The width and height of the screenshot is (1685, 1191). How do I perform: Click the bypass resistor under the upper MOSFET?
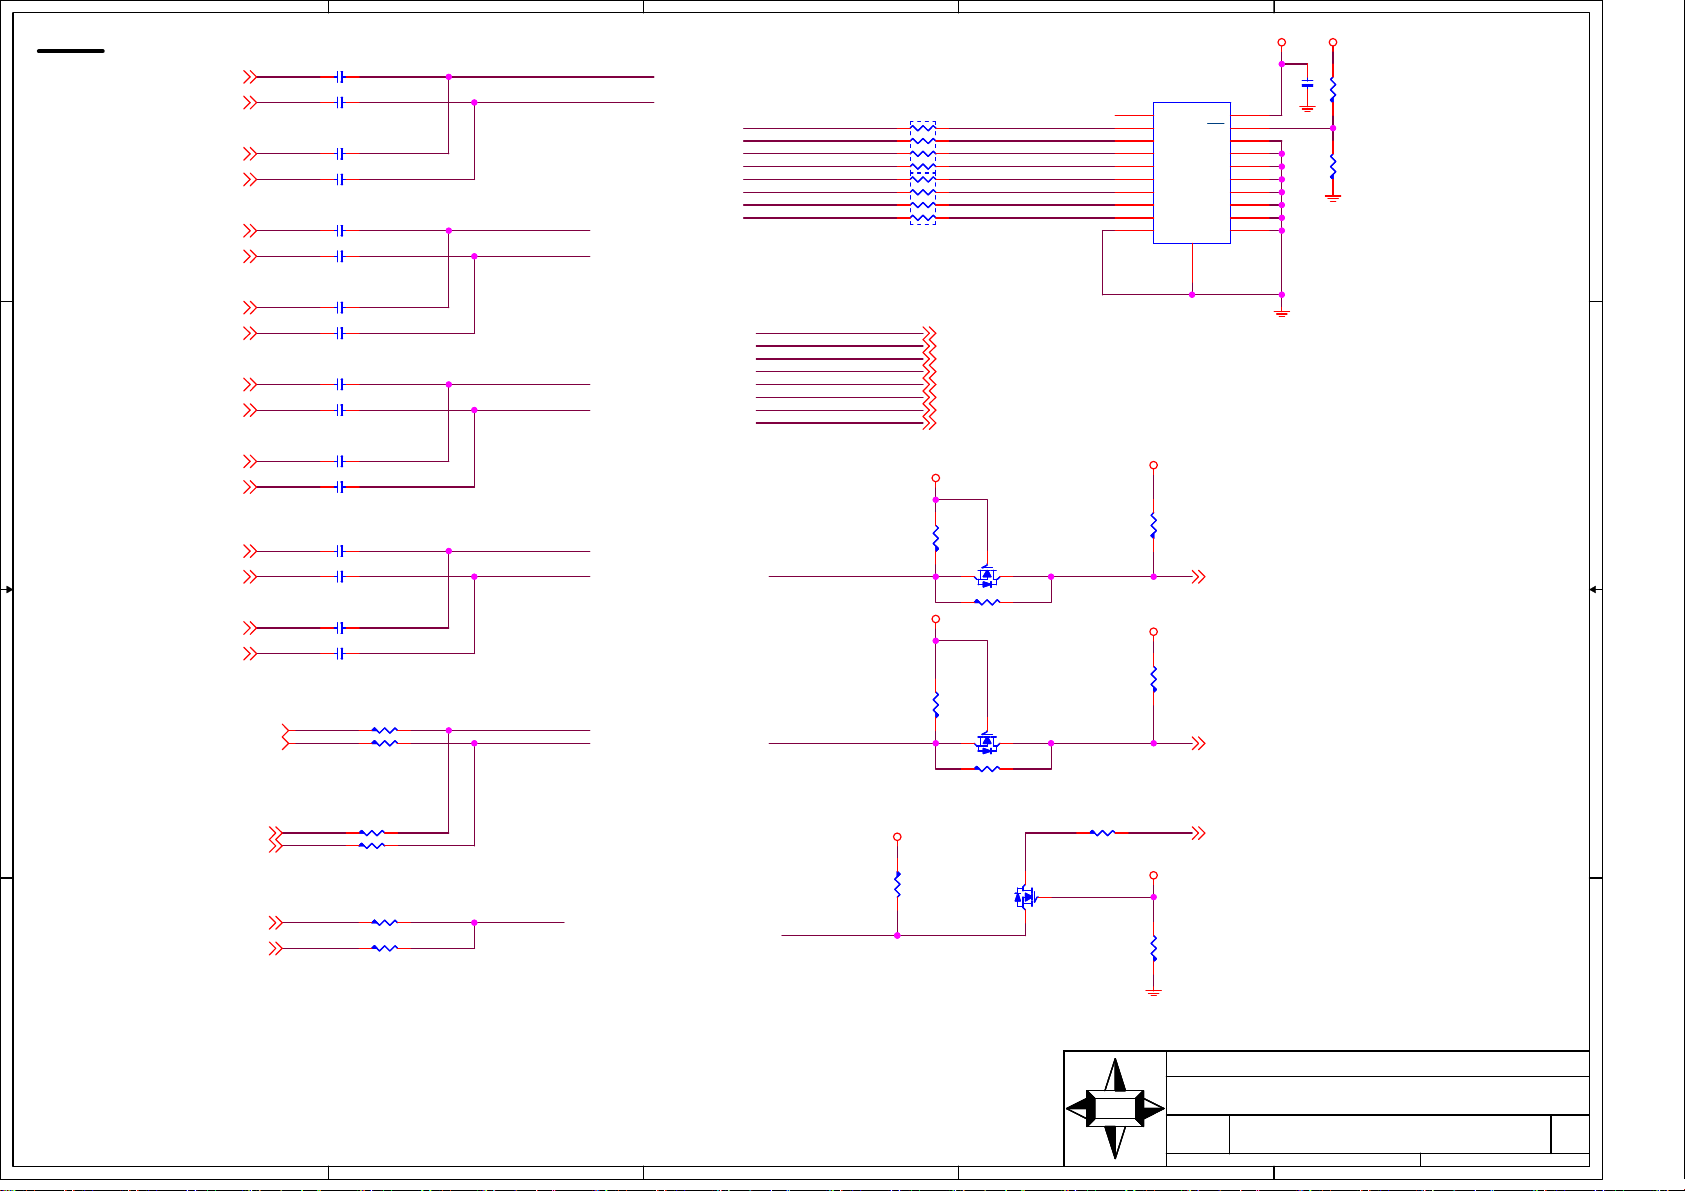coord(987,602)
